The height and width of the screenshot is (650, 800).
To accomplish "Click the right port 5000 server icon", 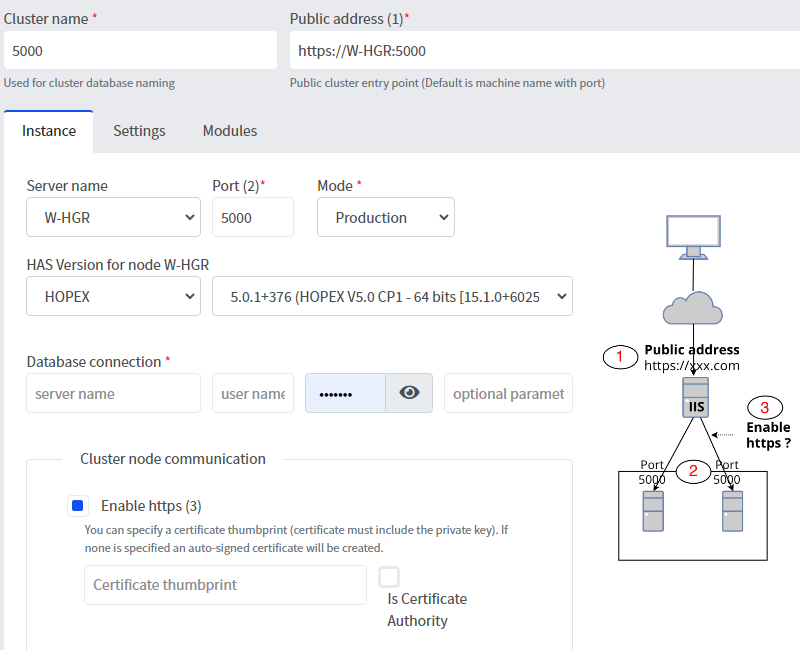I will [732, 511].
